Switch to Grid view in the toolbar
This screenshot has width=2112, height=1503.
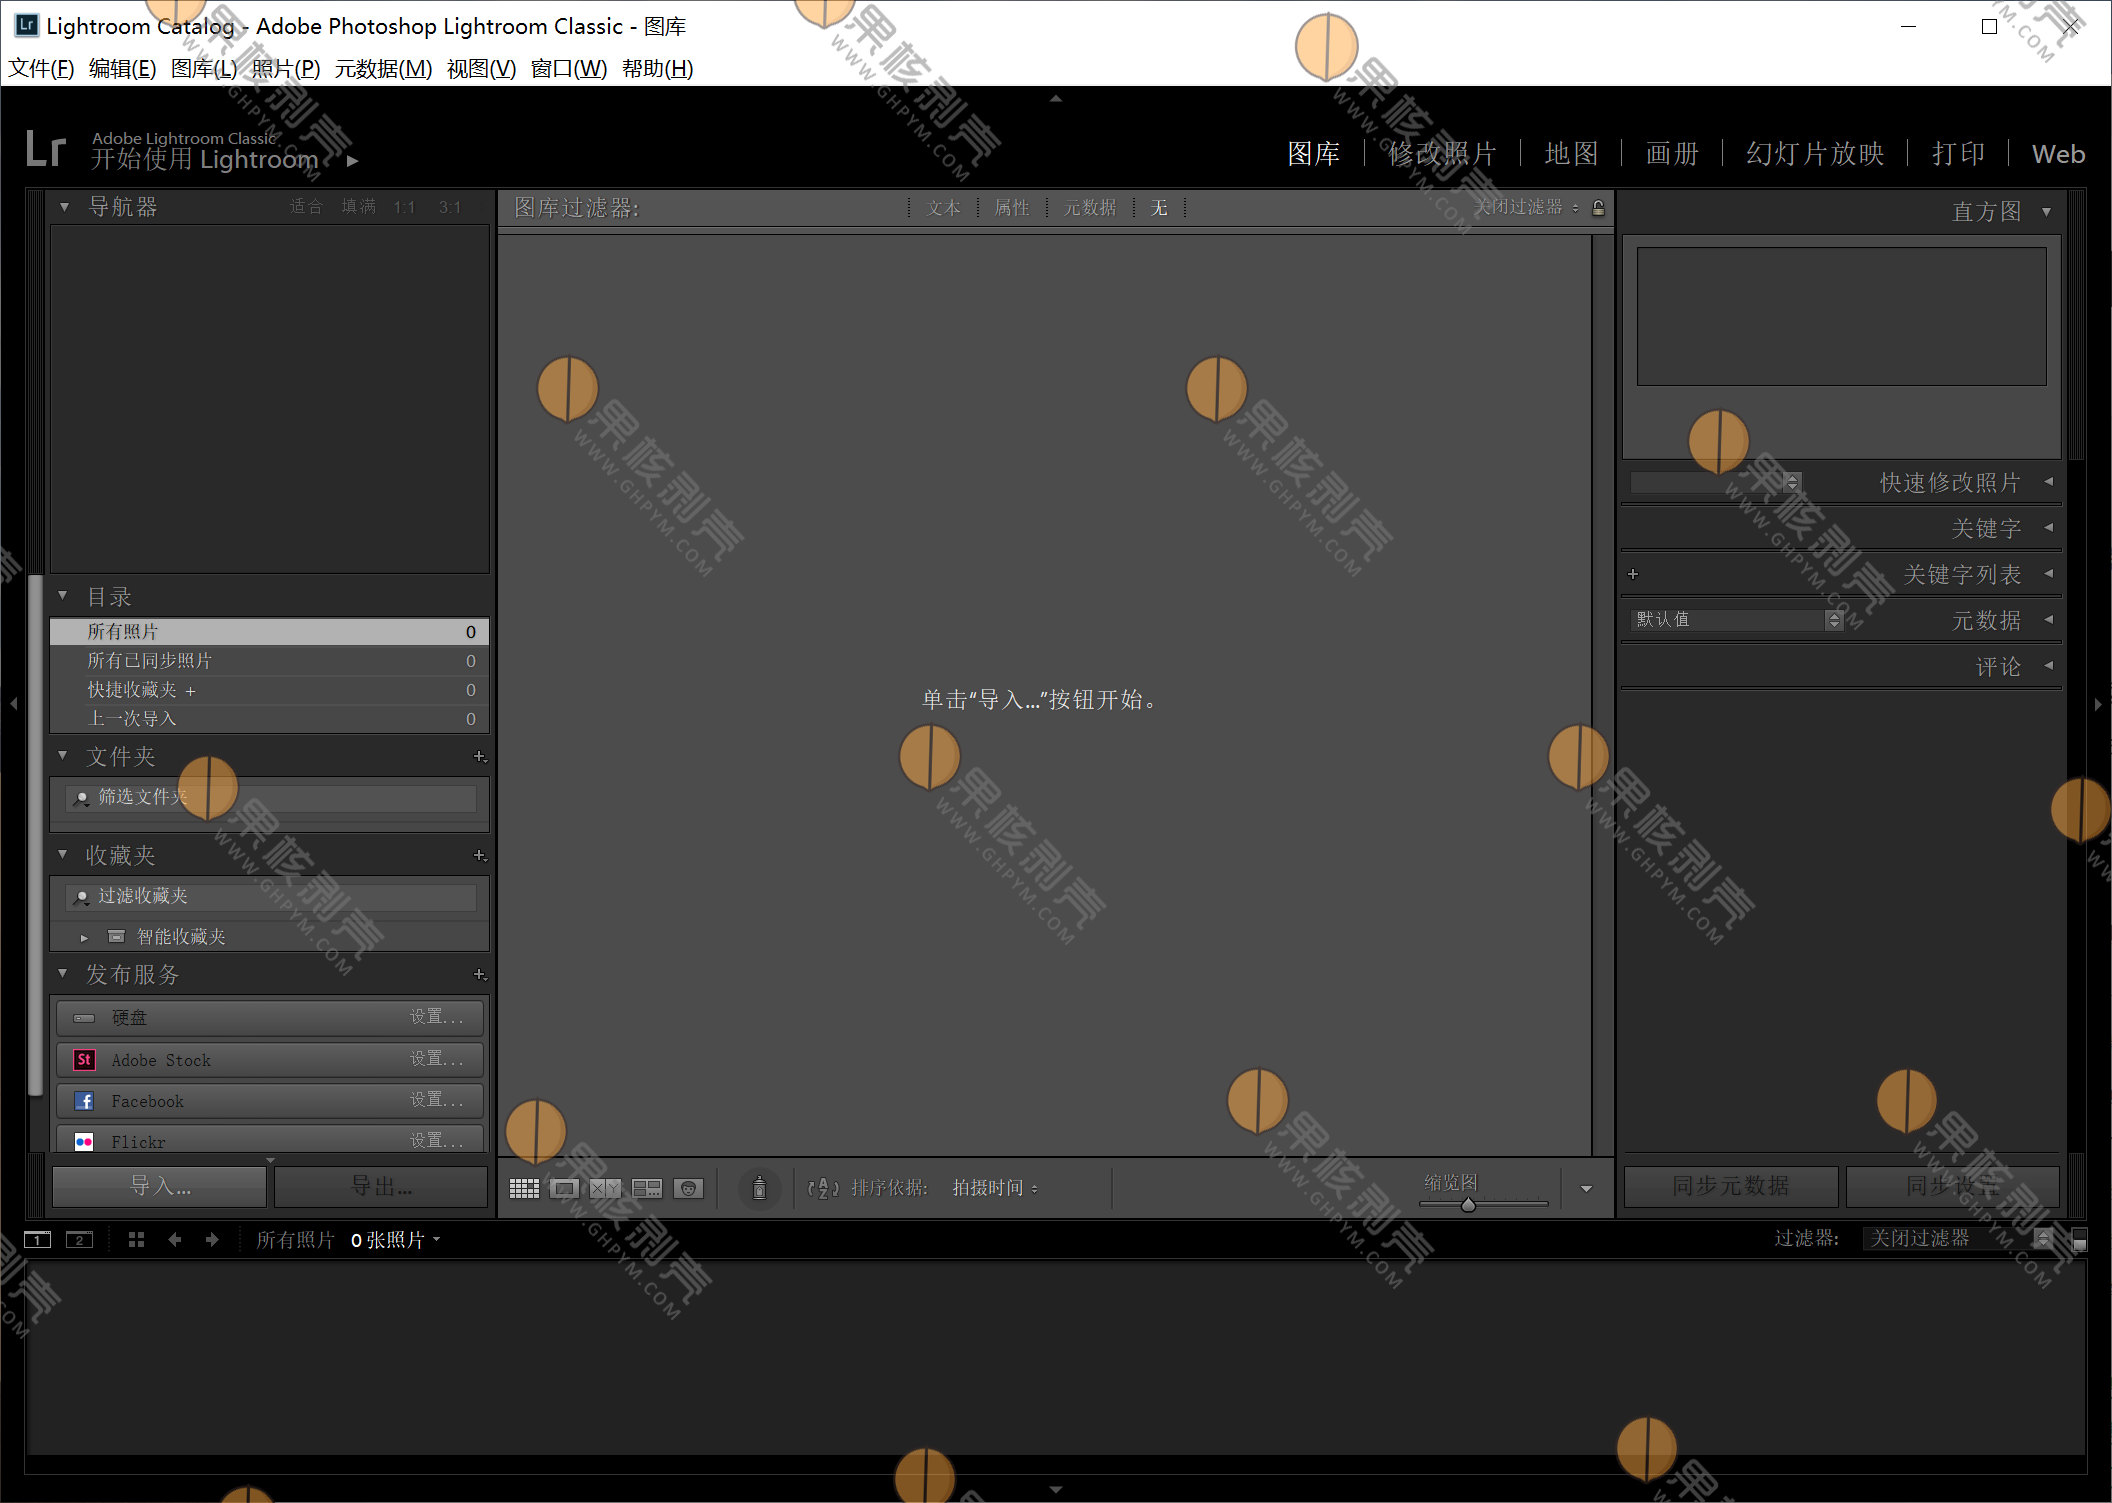point(524,1188)
